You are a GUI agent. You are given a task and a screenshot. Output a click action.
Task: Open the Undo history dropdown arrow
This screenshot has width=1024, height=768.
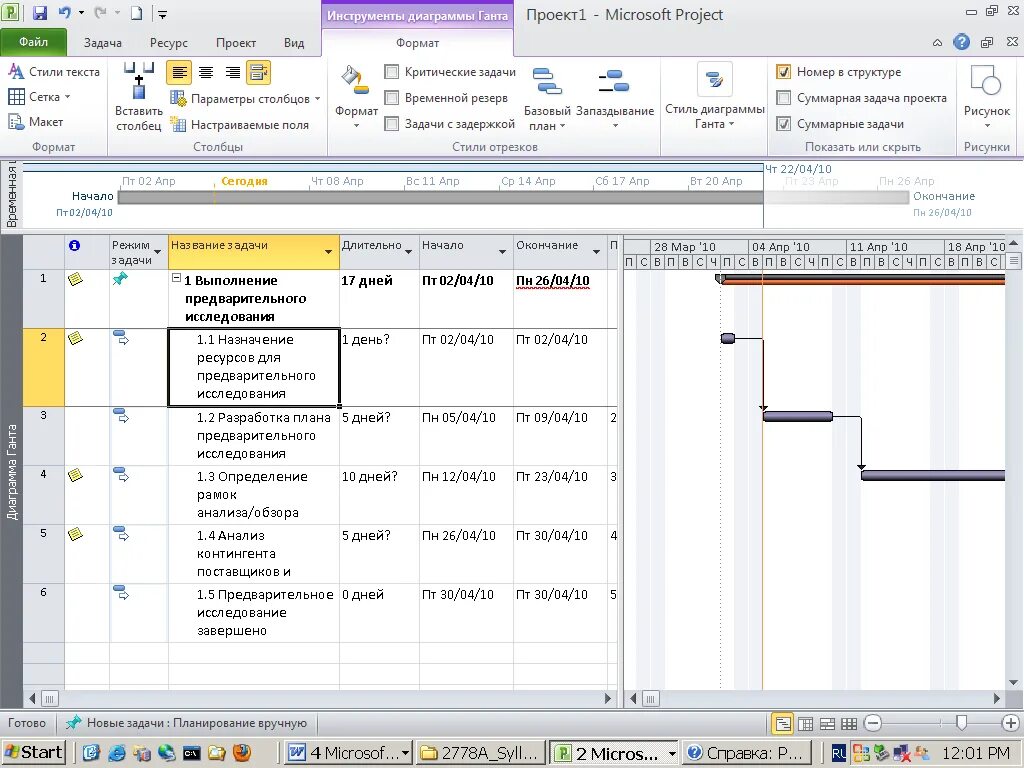[82, 13]
